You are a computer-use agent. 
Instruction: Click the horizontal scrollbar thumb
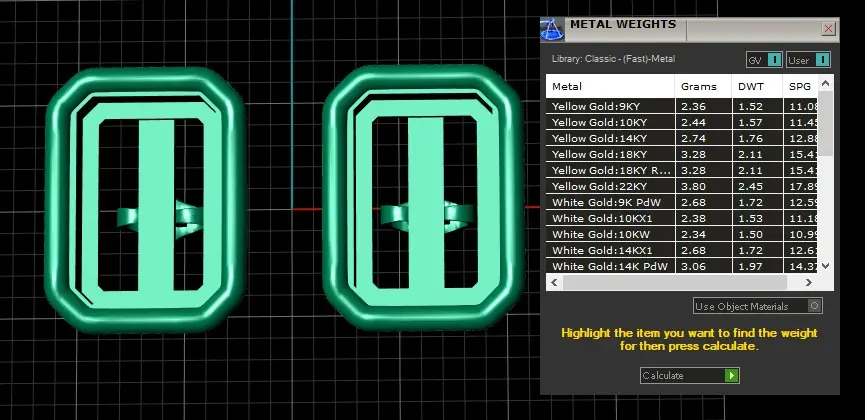click(674, 282)
